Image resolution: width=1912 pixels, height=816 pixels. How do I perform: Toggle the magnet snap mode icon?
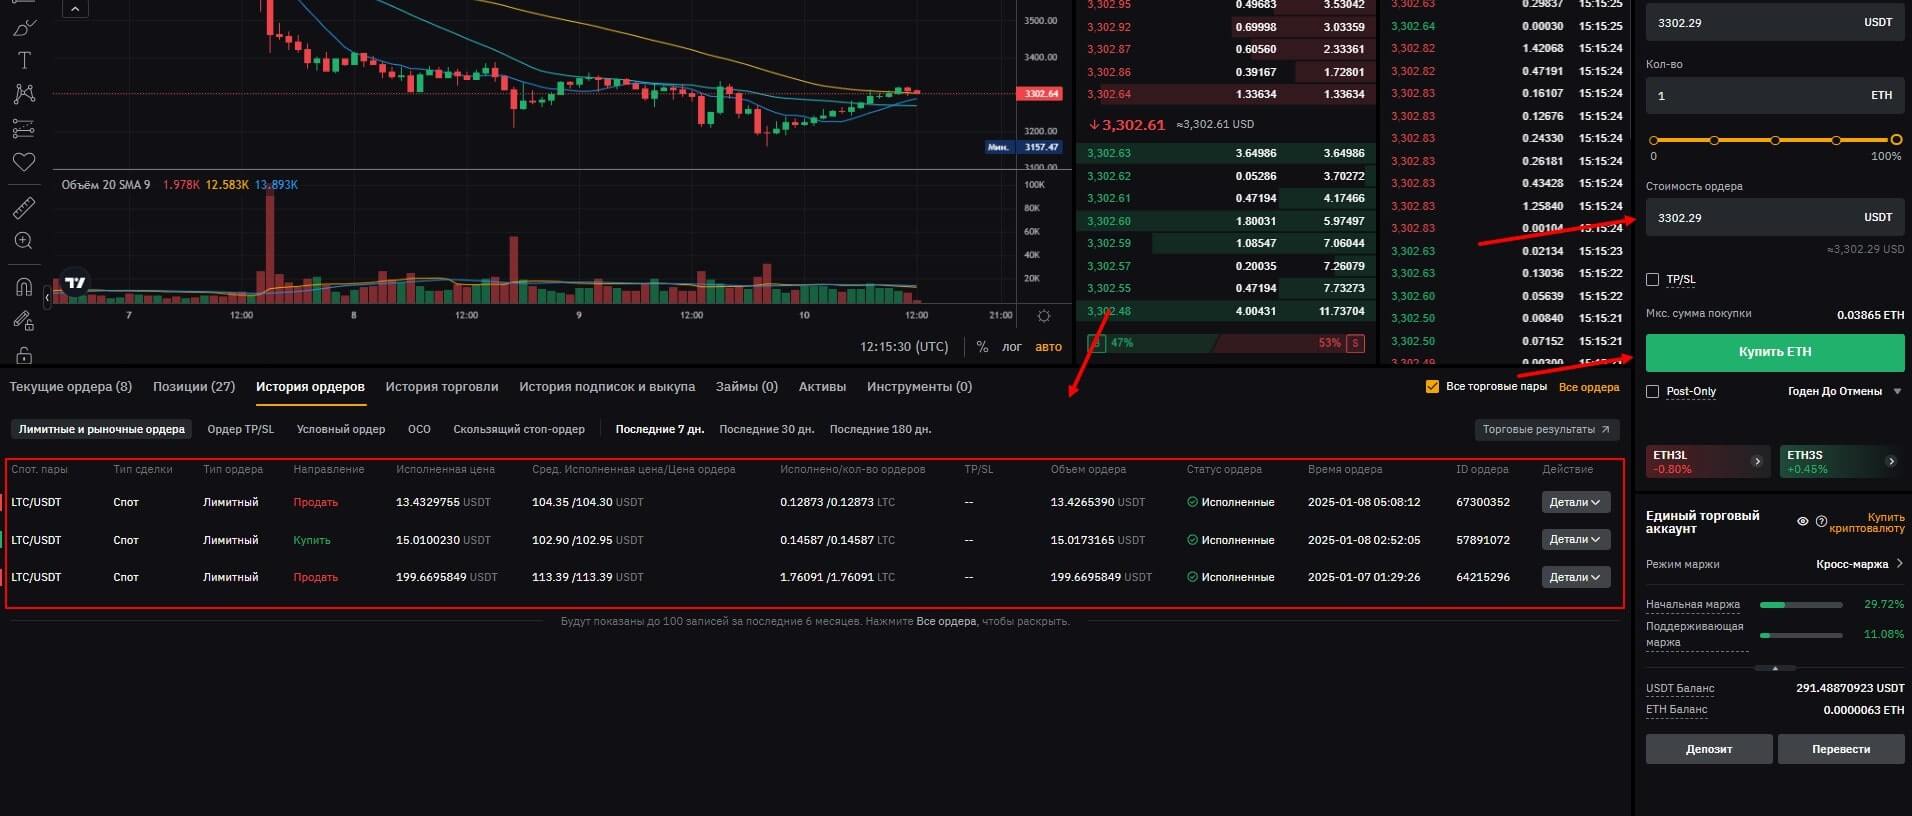(24, 288)
